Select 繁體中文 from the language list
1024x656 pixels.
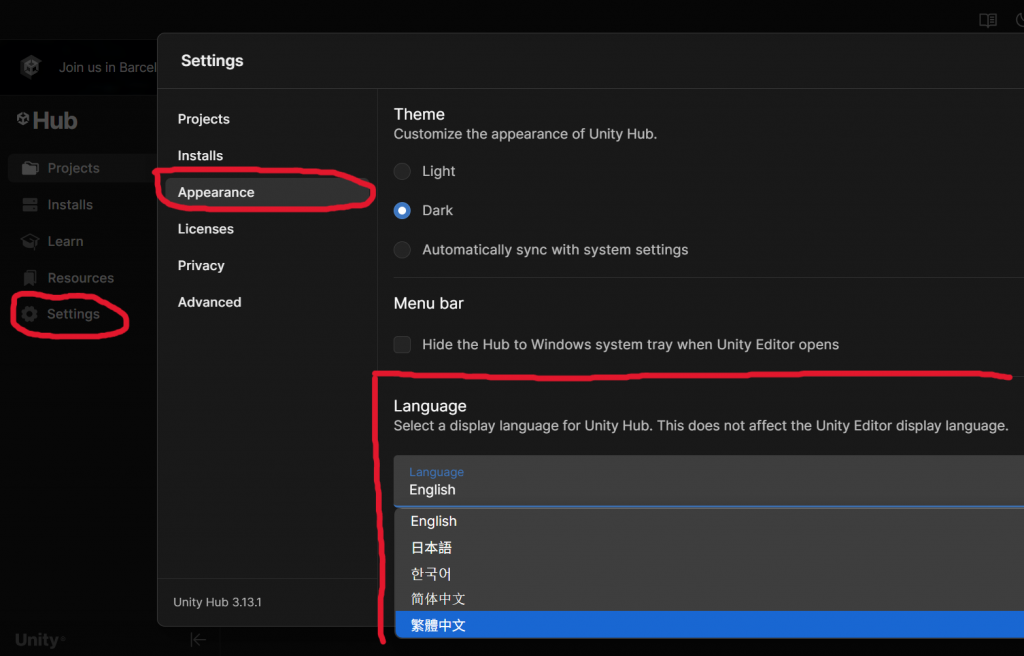click(x=709, y=625)
